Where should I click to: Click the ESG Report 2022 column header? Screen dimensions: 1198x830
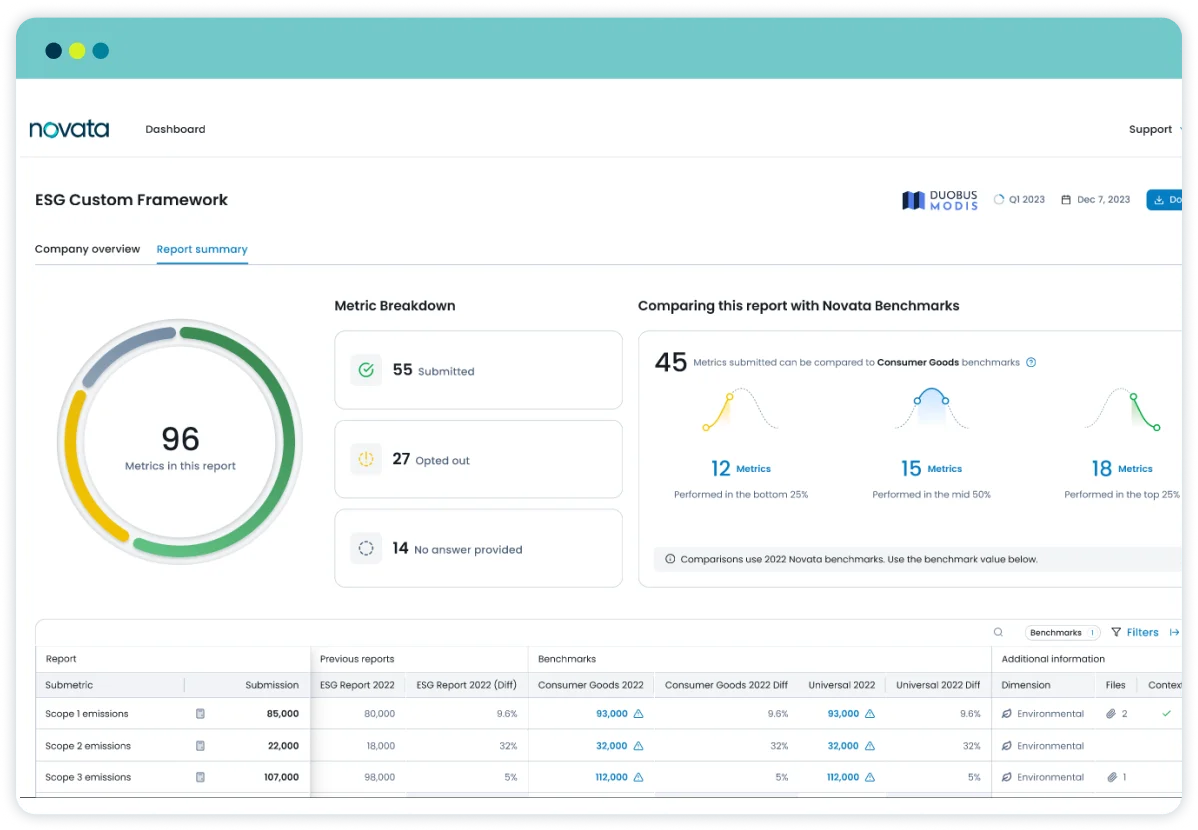[357, 685]
